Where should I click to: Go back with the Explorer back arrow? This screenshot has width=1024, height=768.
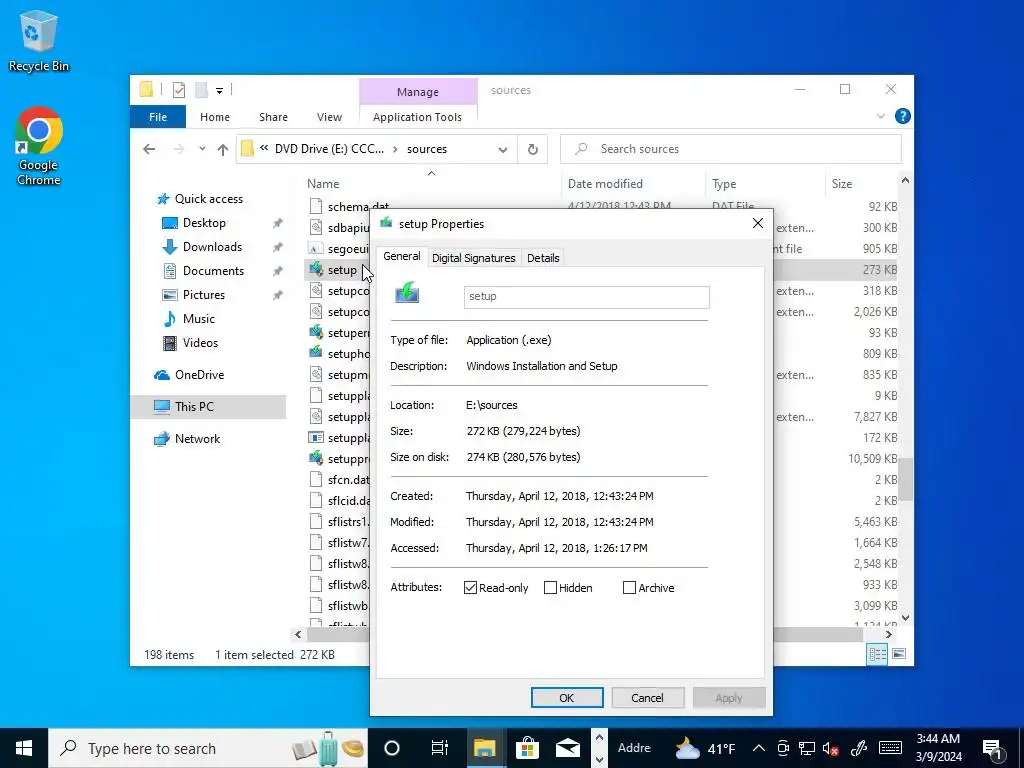(x=149, y=149)
